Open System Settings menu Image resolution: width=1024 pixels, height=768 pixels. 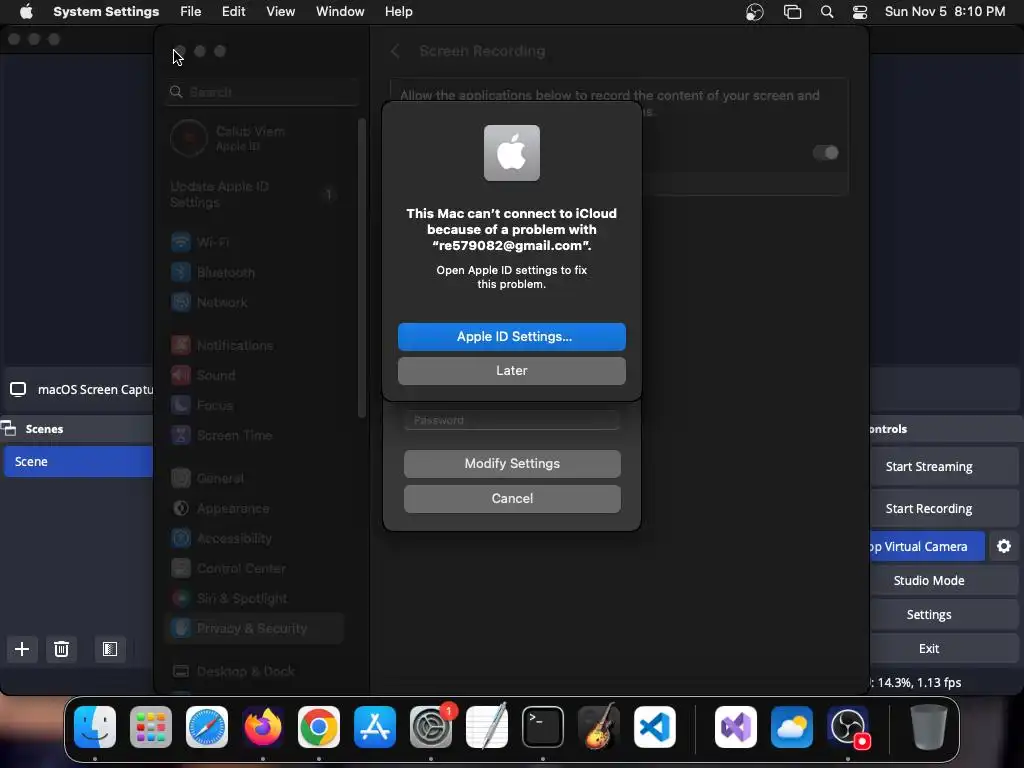(106, 11)
